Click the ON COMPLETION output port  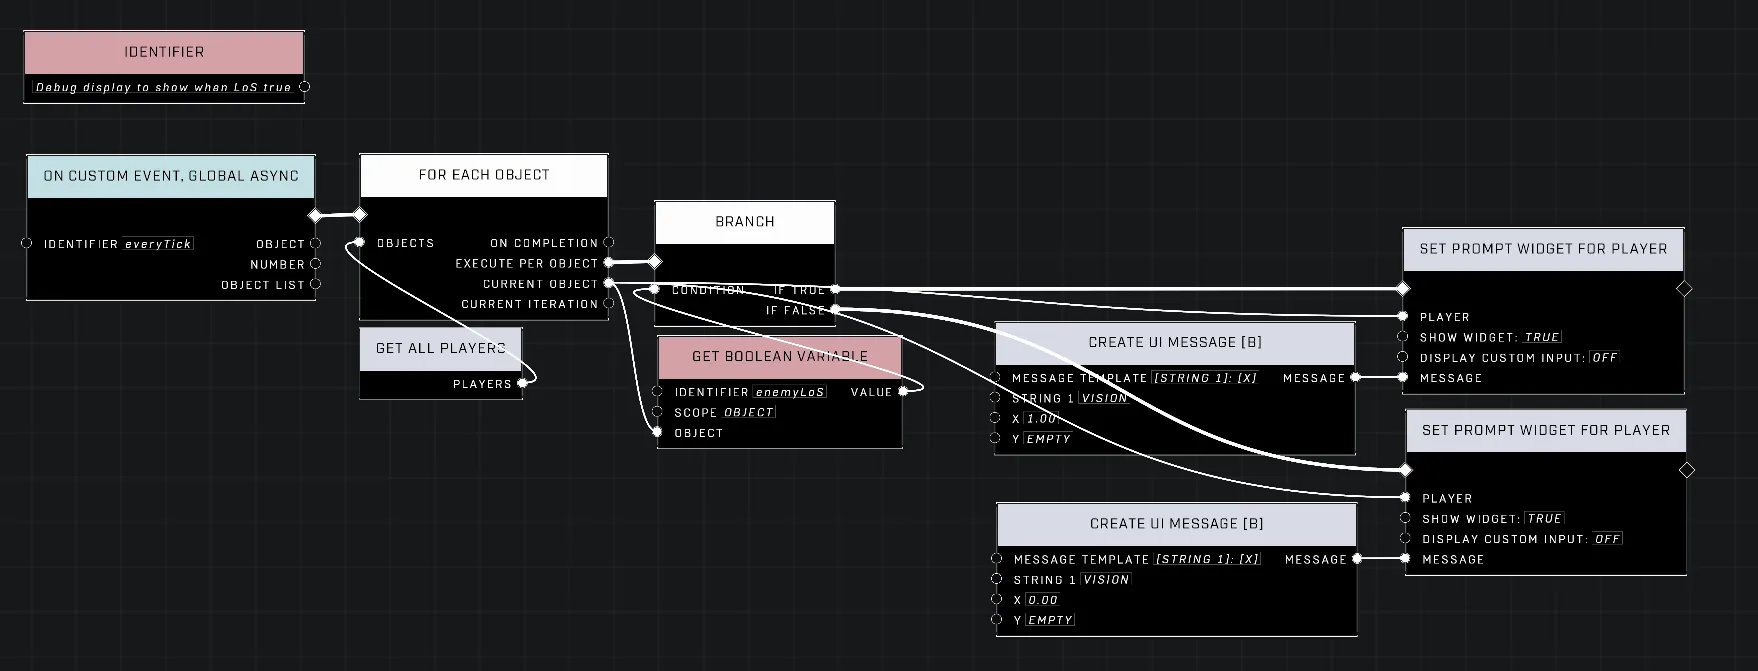609,242
